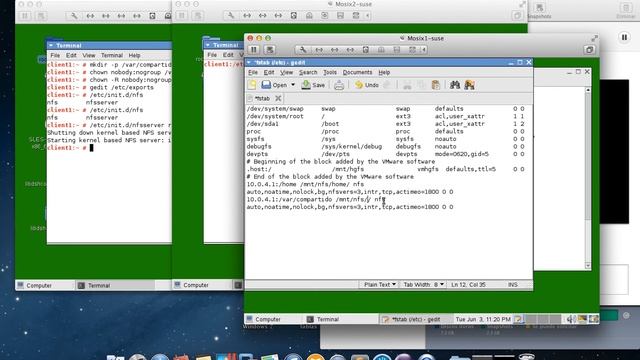Save the fstab file in gedit
Viewport: 640px width, 360px height.
coord(313,85)
